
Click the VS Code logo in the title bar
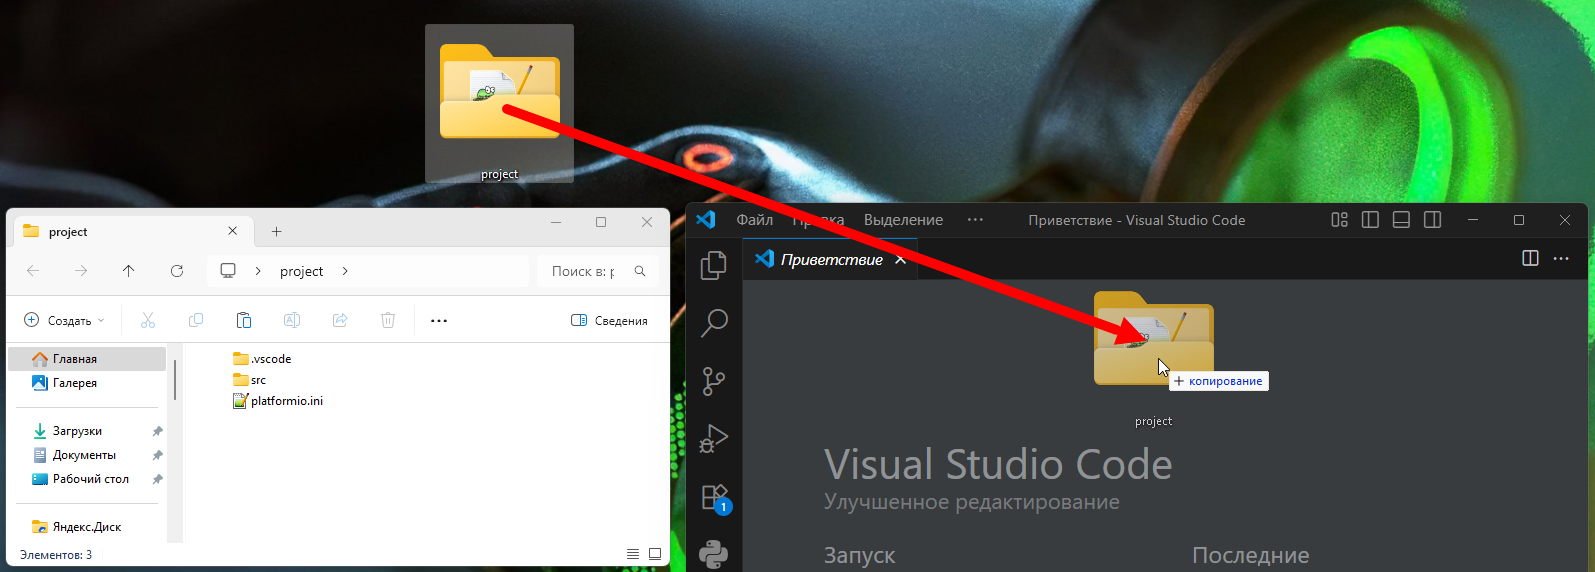click(x=705, y=220)
